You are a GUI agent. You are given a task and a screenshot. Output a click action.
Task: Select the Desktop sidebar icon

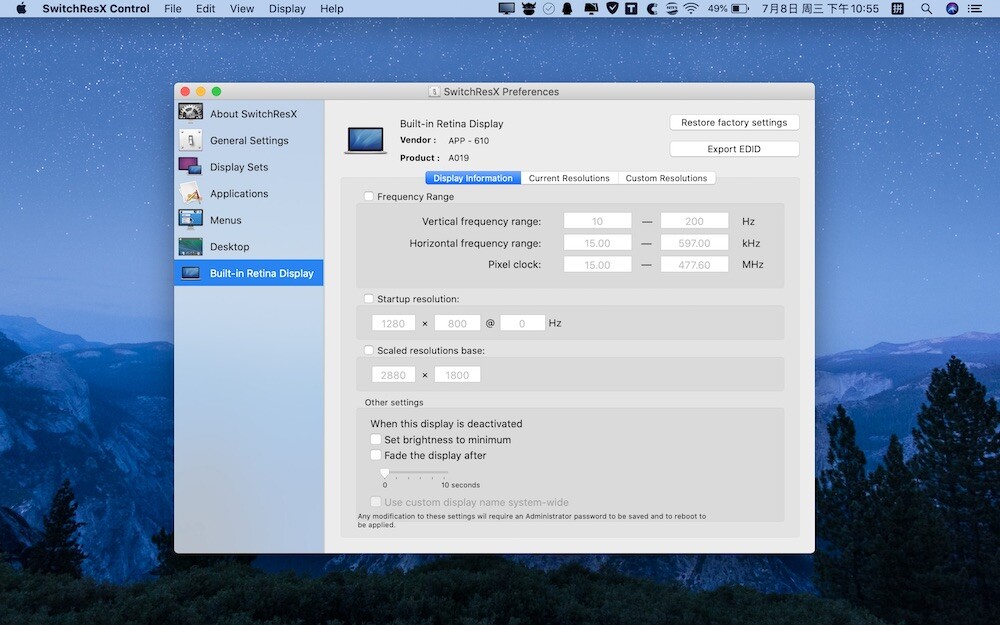tap(190, 246)
